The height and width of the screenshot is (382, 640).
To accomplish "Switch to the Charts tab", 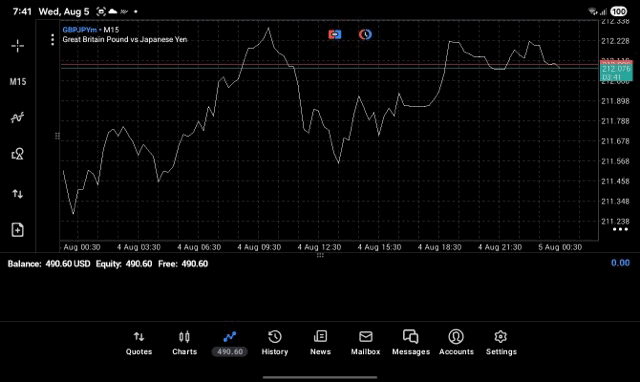I will click(184, 343).
